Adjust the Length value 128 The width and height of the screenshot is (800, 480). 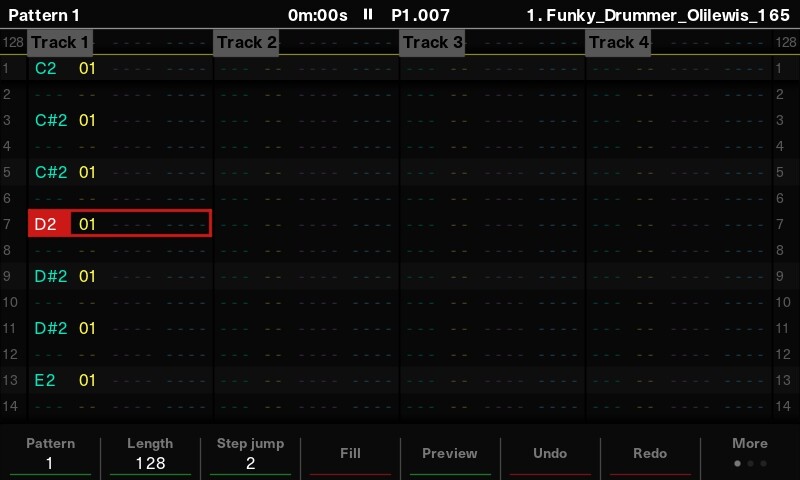tap(150, 463)
